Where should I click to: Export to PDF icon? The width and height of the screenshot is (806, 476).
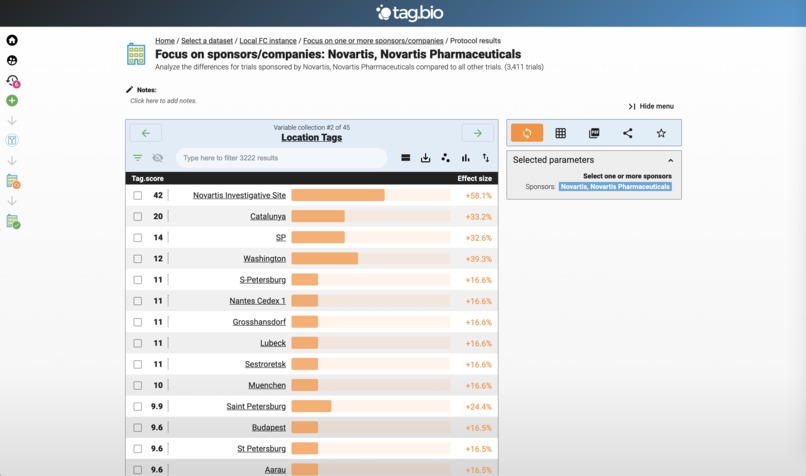(x=594, y=133)
